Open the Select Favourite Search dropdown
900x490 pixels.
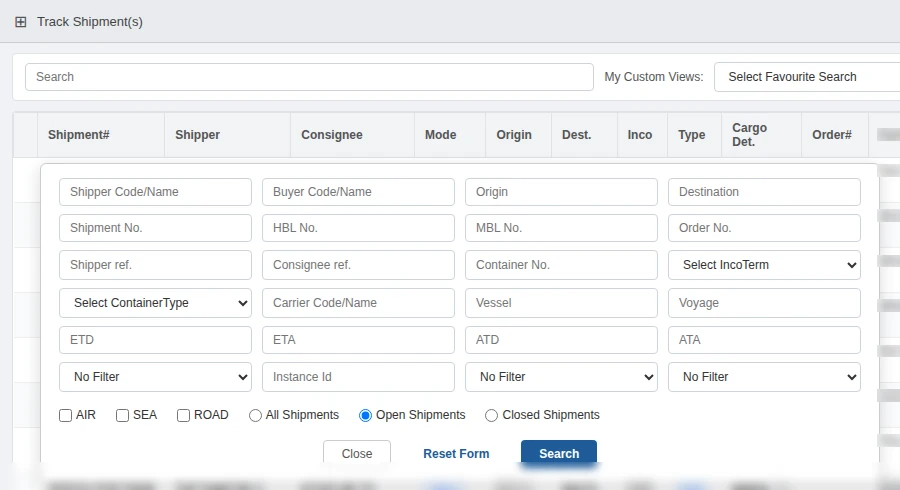pos(807,77)
